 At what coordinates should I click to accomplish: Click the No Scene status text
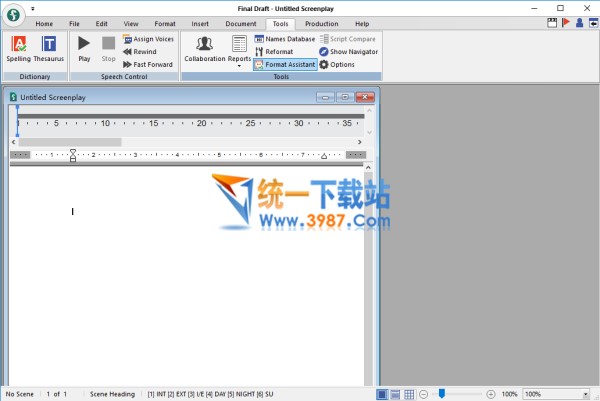coord(20,394)
